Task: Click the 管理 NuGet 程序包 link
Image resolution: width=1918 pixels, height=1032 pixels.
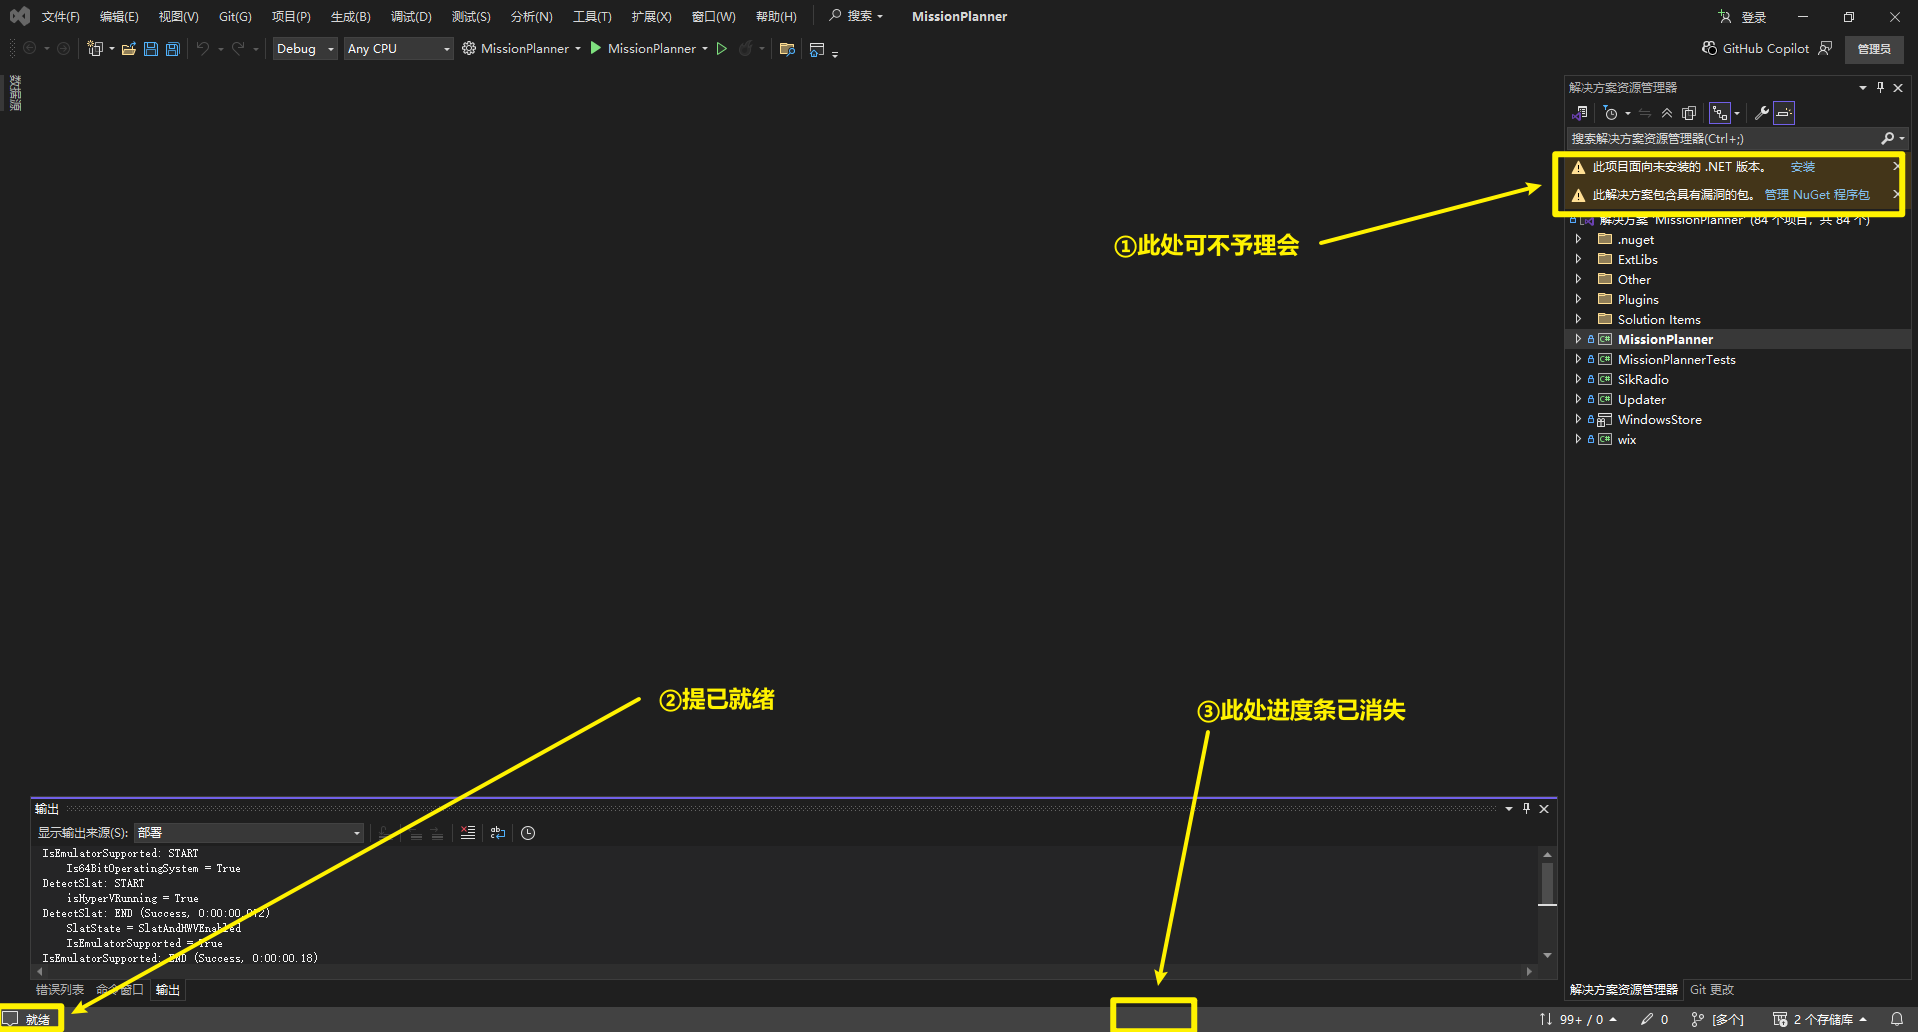Action: pyautogui.click(x=1816, y=195)
